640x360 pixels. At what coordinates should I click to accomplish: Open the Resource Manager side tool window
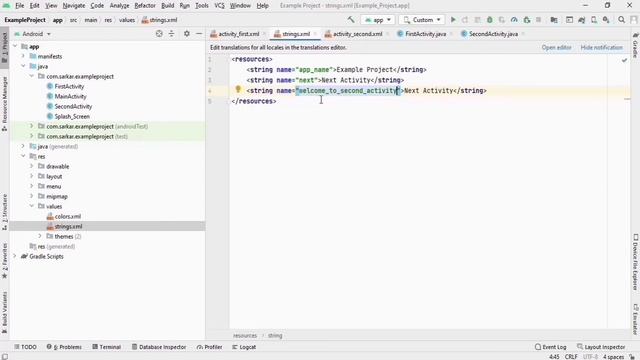point(4,104)
